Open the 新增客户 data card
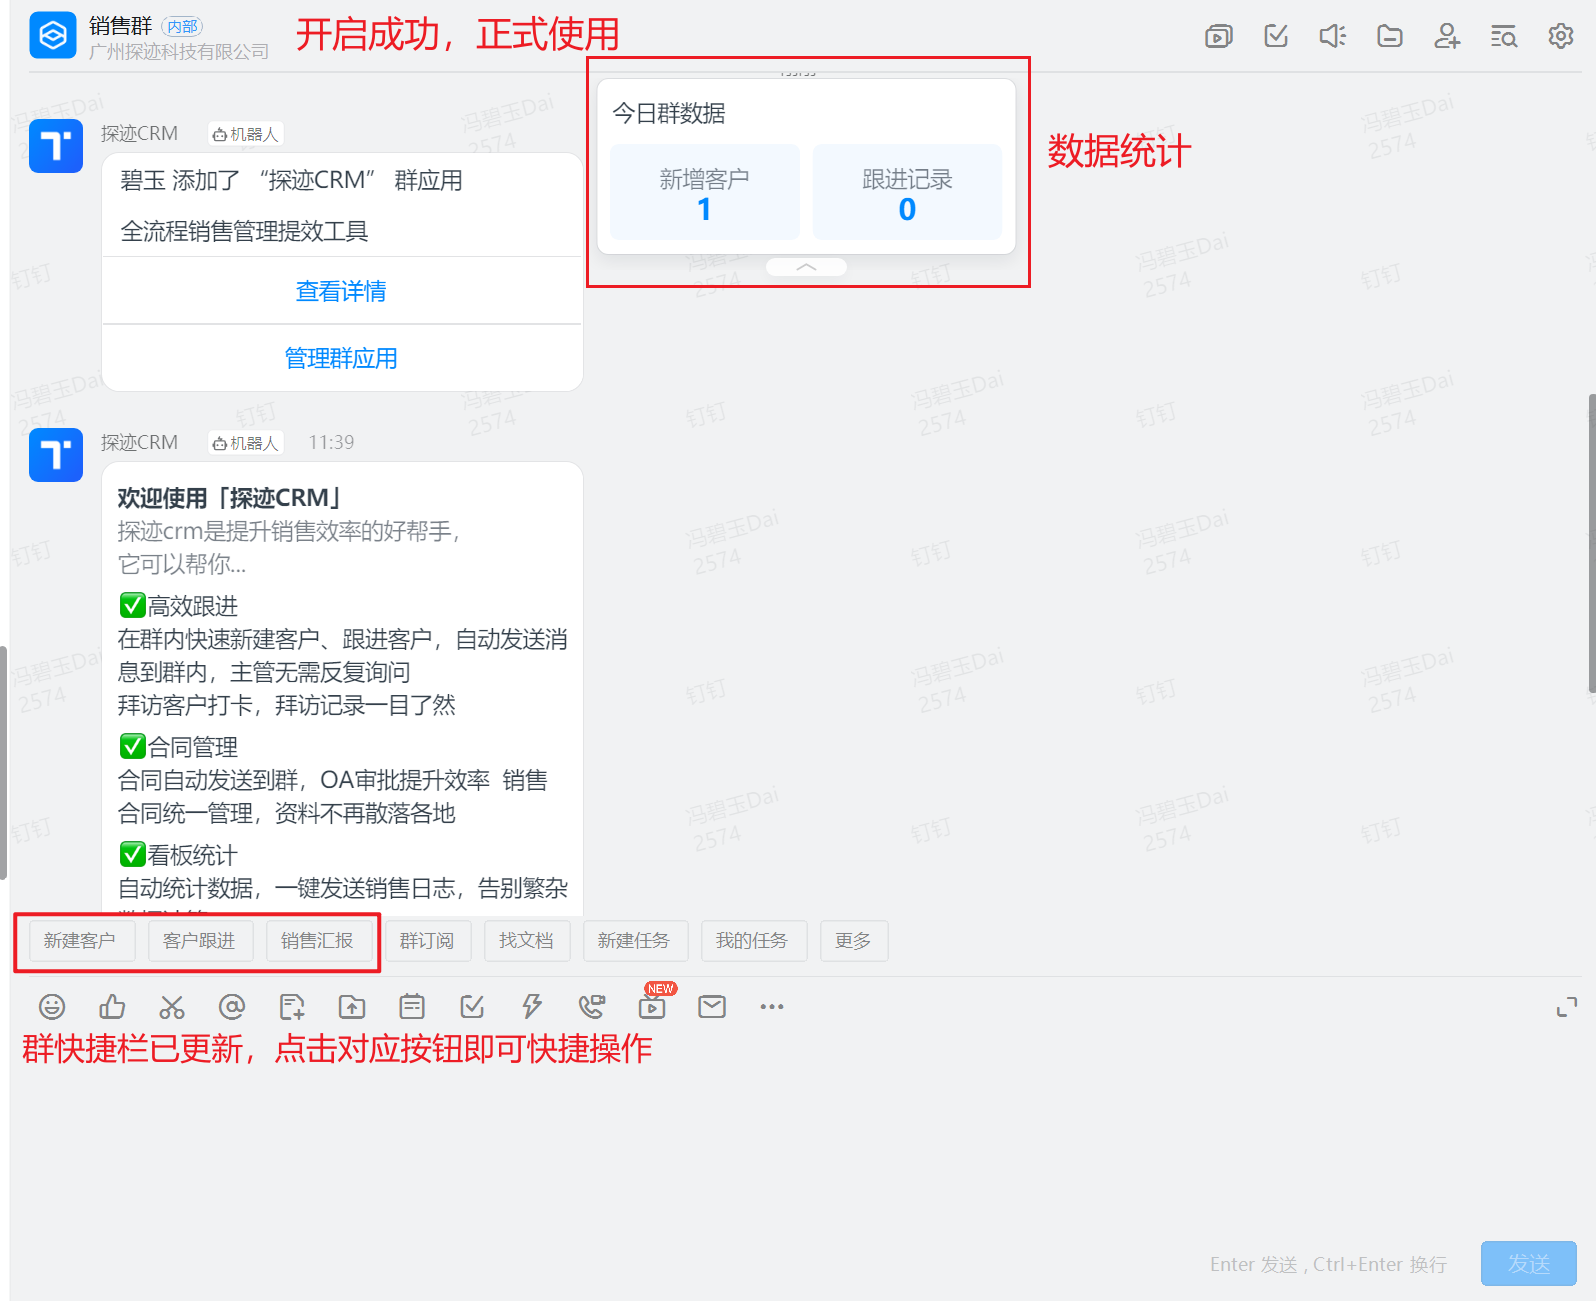Viewport: 1596px width, 1301px height. click(x=705, y=192)
